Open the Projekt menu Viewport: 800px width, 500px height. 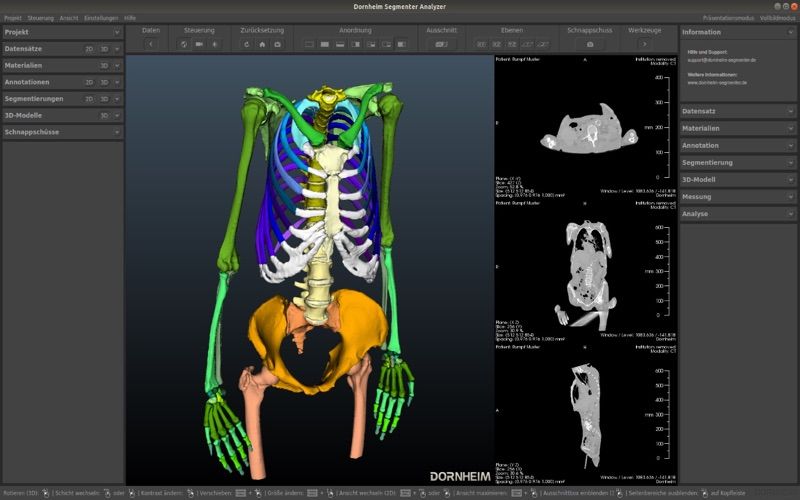[x=13, y=18]
